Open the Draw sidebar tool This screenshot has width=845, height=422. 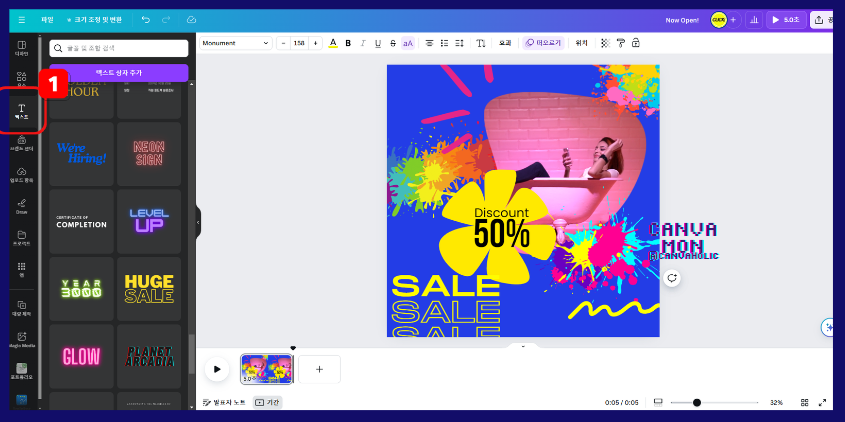[x=22, y=207]
